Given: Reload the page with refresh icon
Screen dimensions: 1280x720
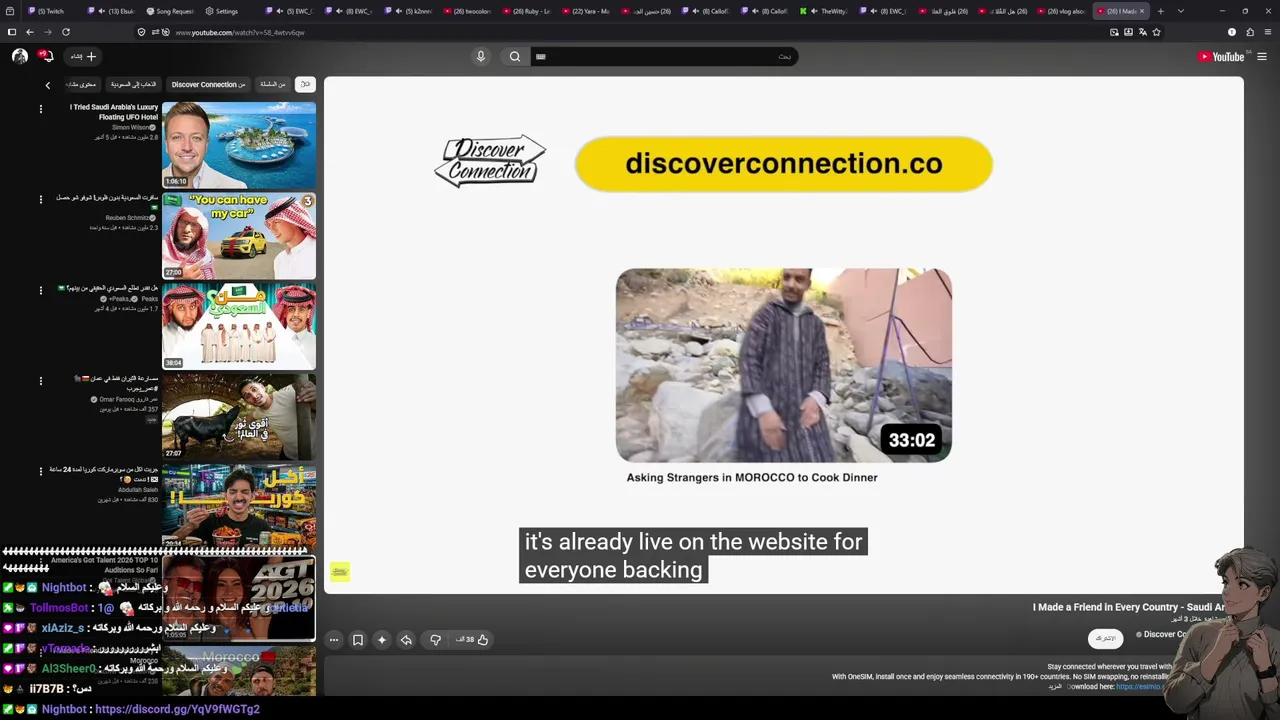Looking at the screenshot, I should 66,32.
